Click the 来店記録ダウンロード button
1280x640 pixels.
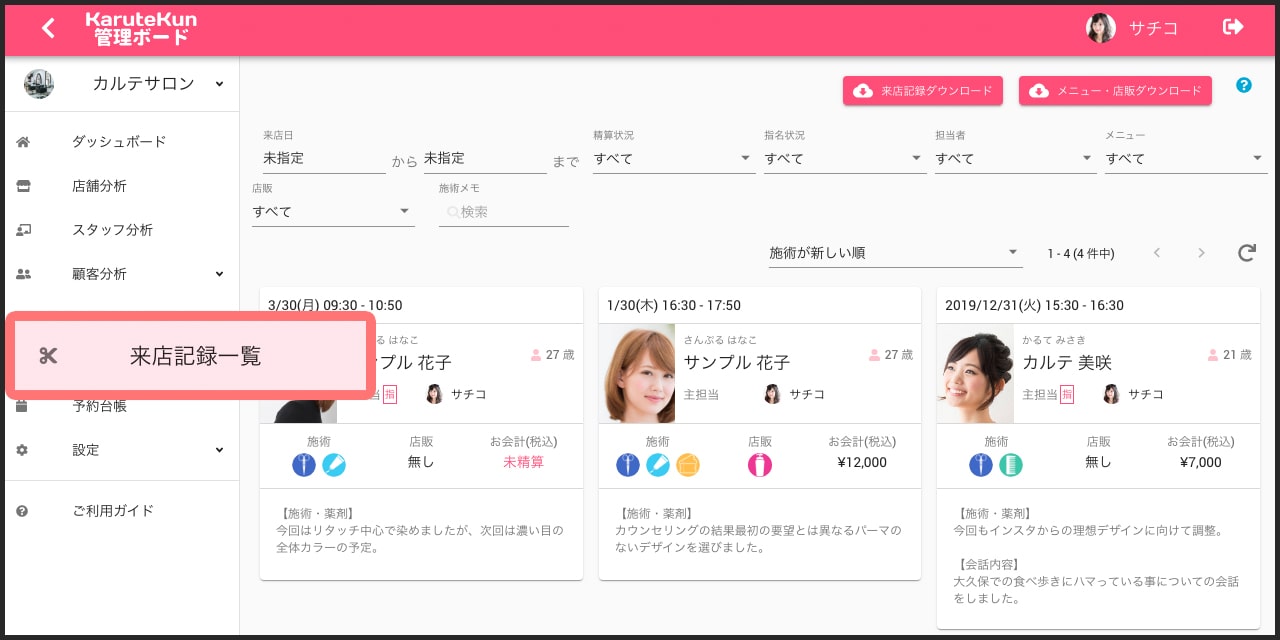[x=922, y=91]
